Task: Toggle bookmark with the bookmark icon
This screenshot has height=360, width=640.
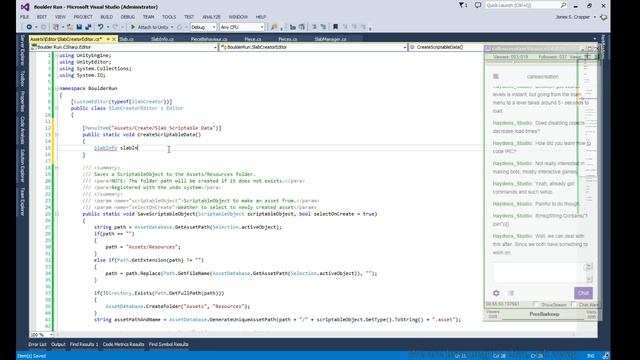Action: point(336,27)
